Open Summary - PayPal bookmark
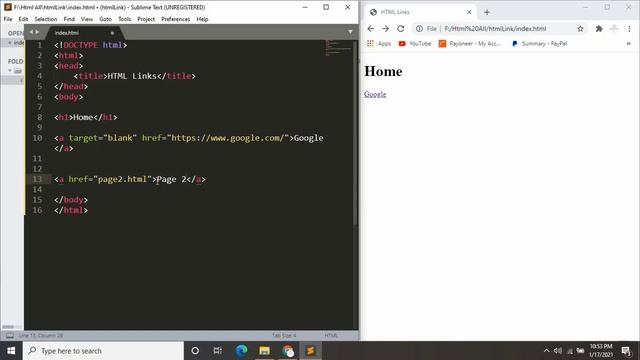The image size is (640, 360). pos(539,44)
